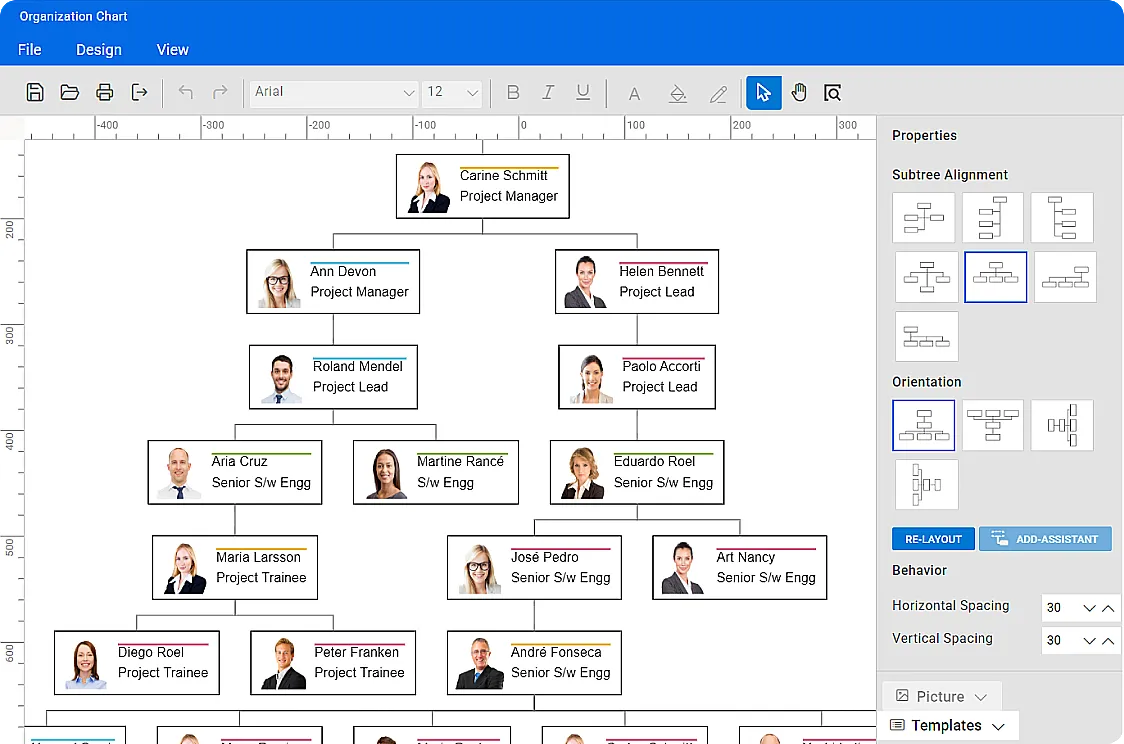Screen dimensions: 1124x744
Task: Select the first Subtree Alignment option
Action: click(923, 217)
